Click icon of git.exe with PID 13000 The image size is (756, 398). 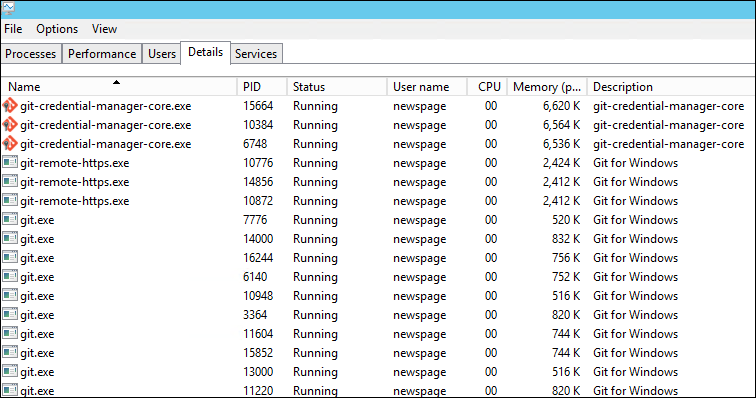coord(10,371)
